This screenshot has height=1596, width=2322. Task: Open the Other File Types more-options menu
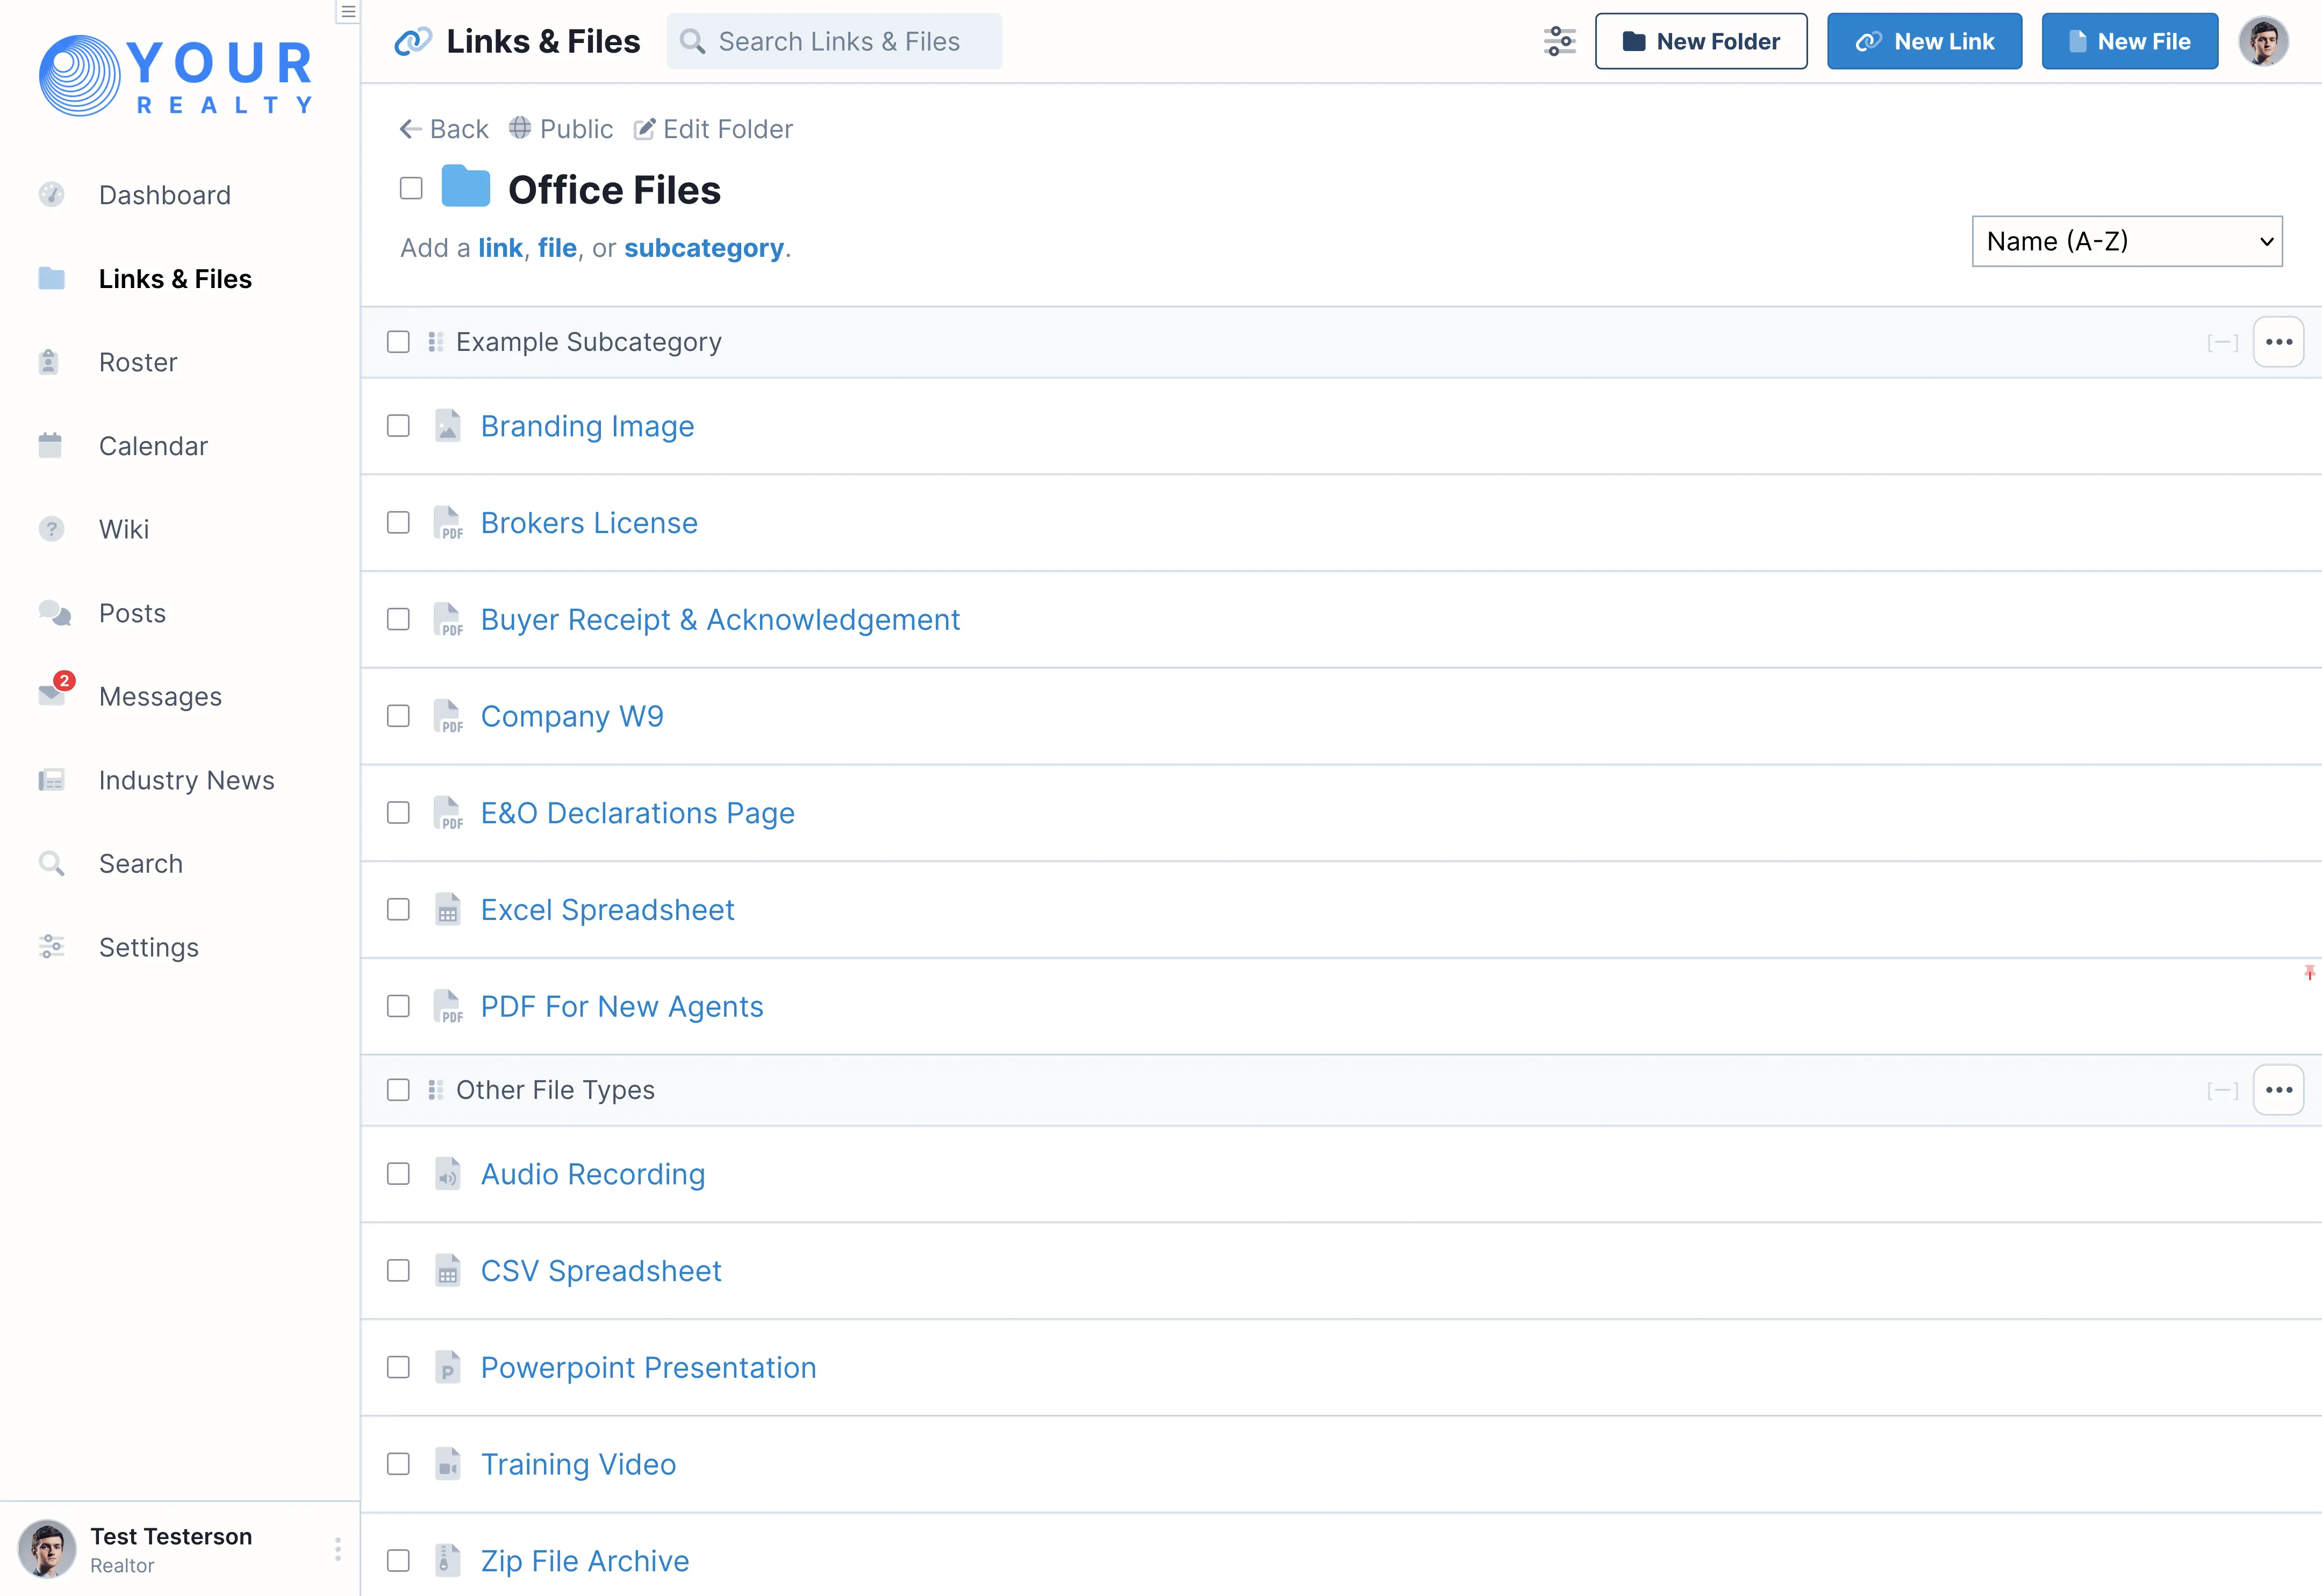[2278, 1090]
